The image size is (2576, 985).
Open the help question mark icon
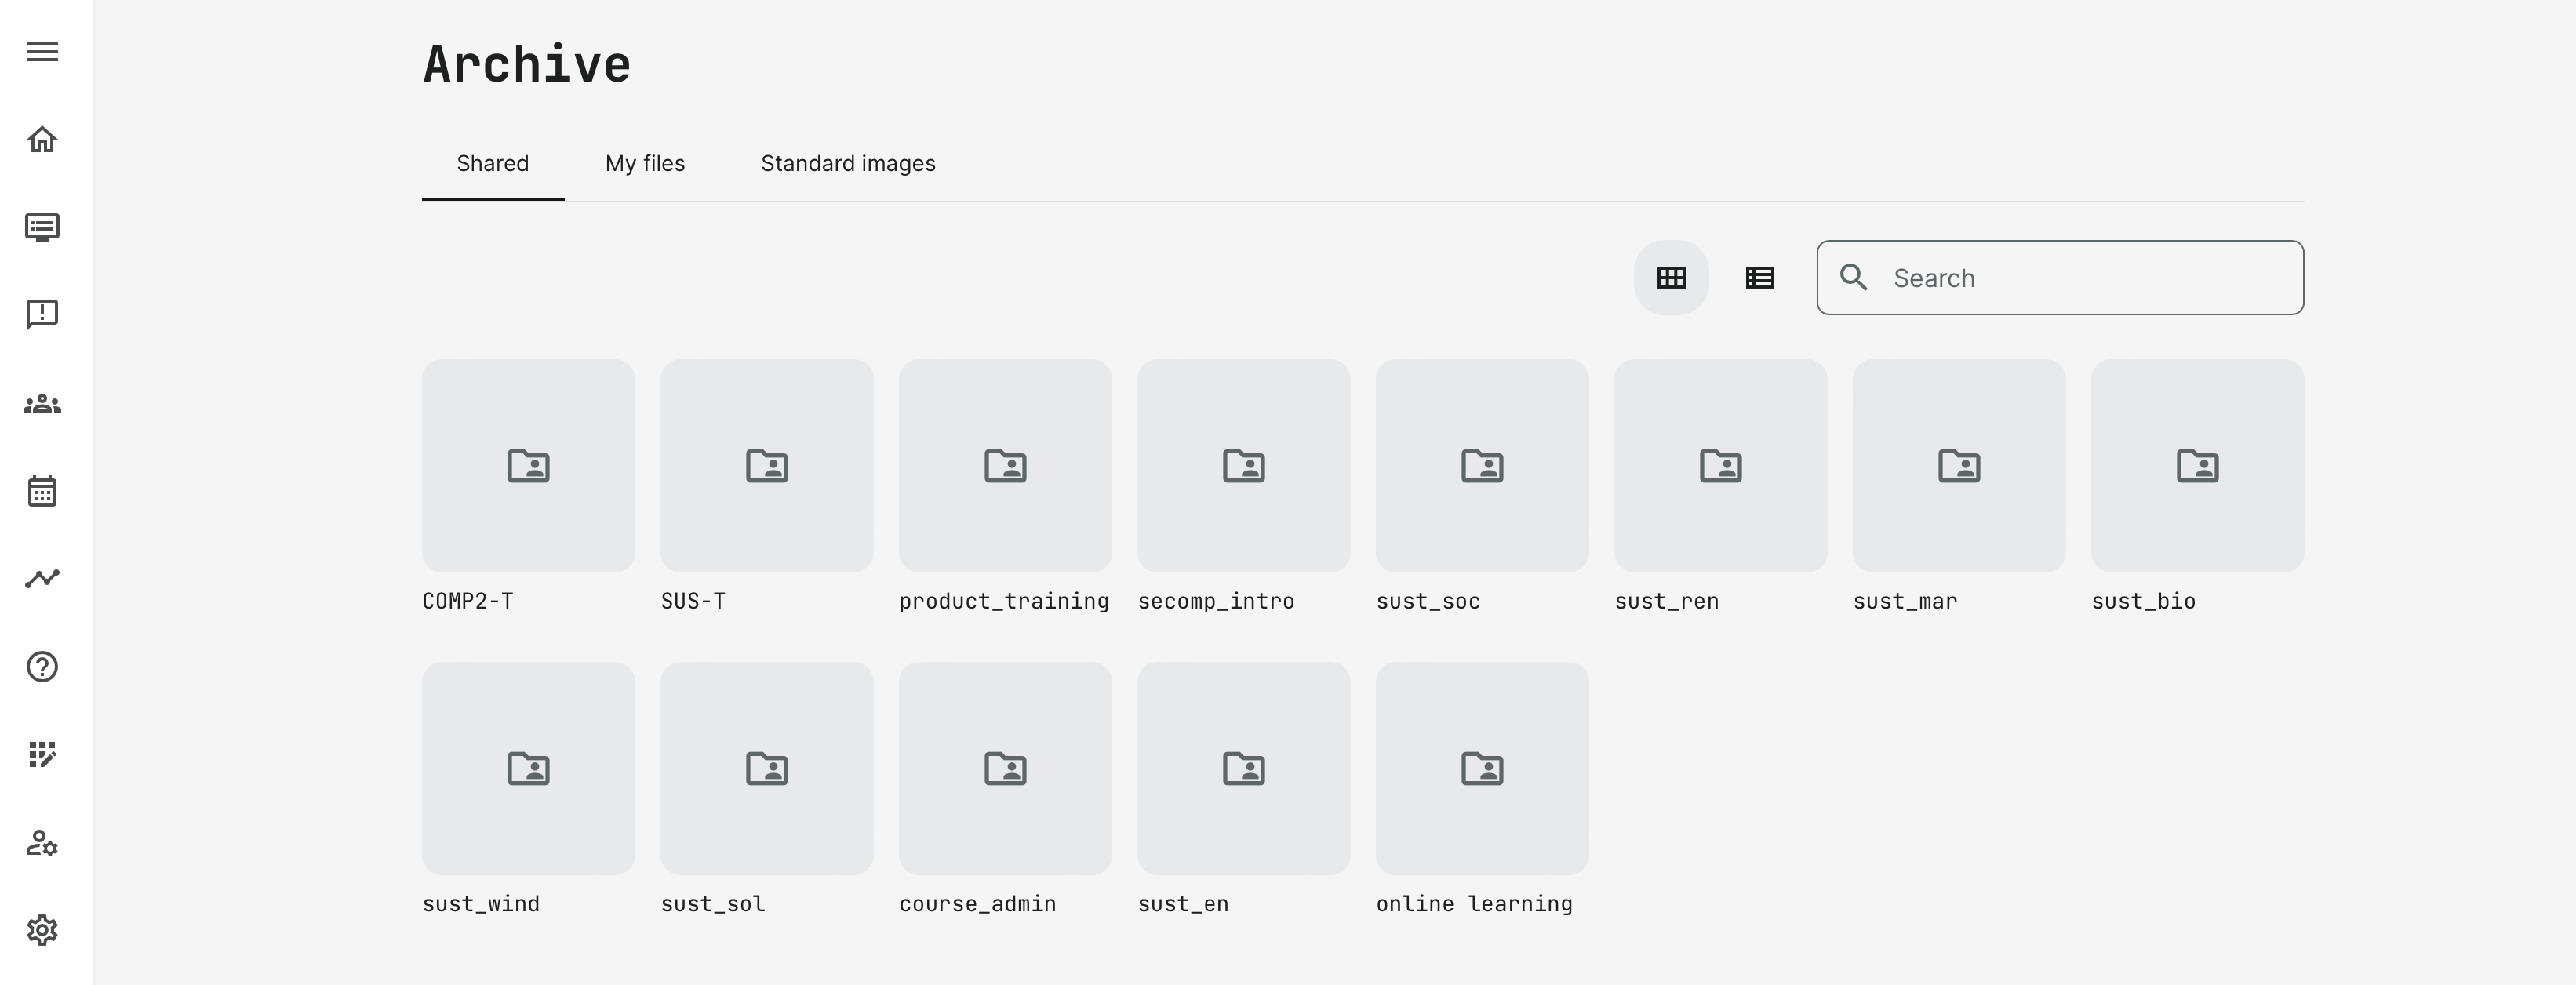[42, 667]
